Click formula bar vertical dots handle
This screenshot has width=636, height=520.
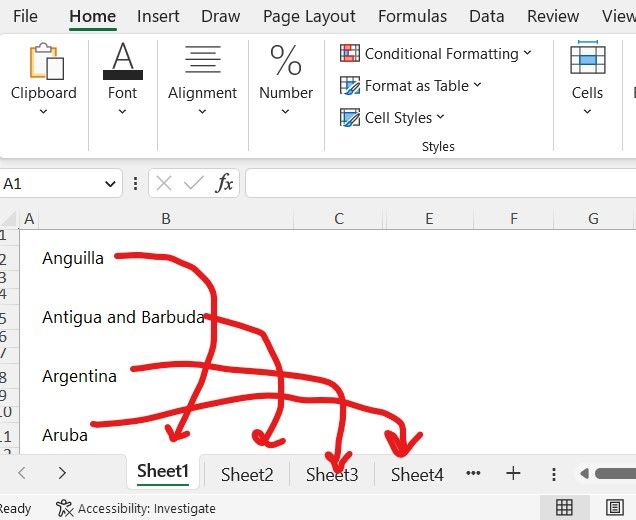point(135,183)
